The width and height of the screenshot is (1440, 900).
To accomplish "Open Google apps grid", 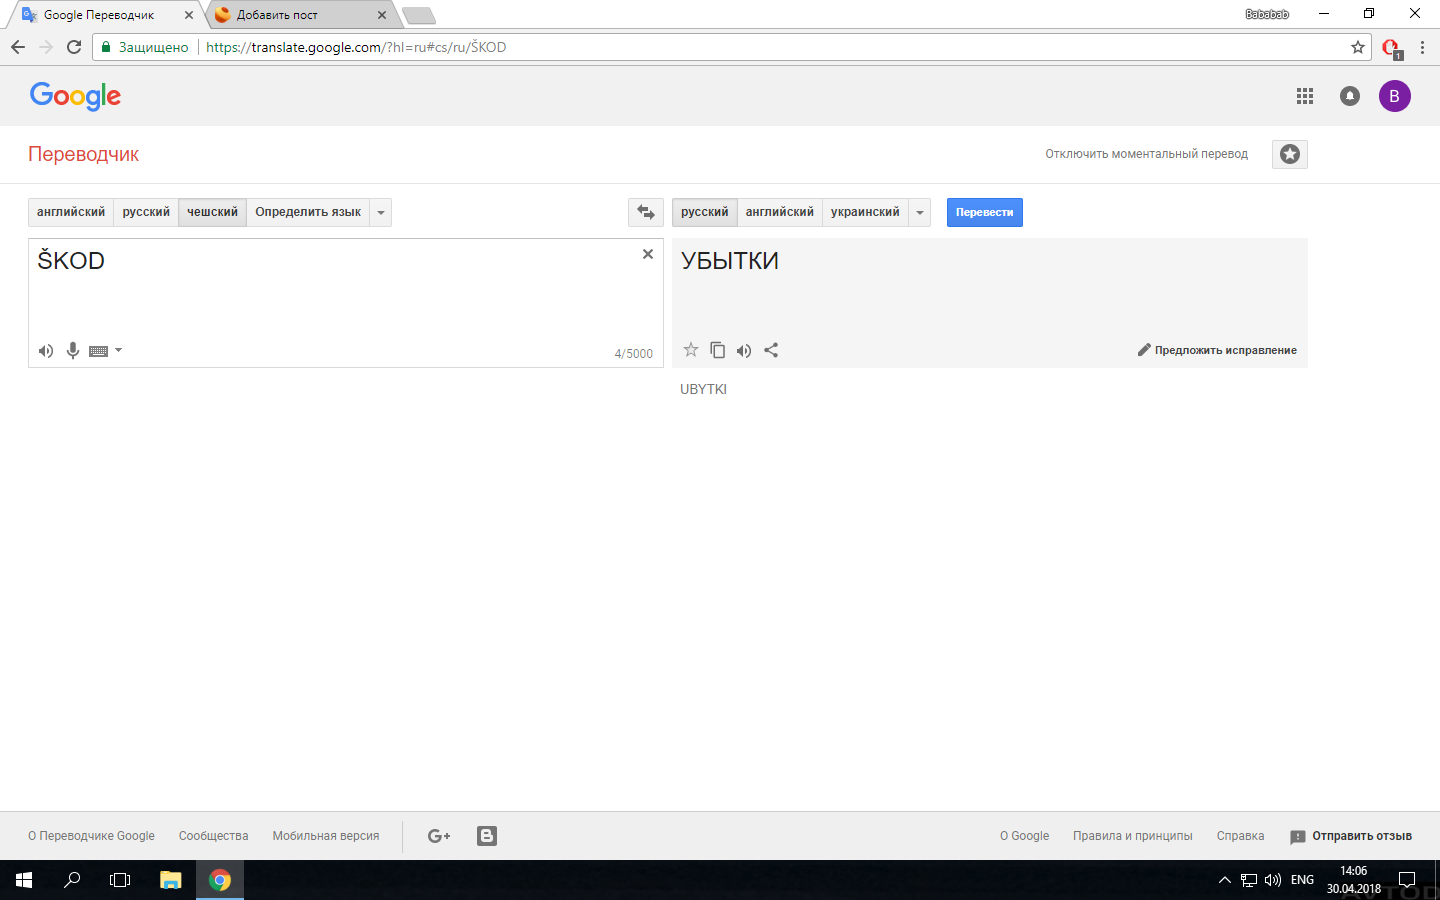I will click(x=1305, y=96).
